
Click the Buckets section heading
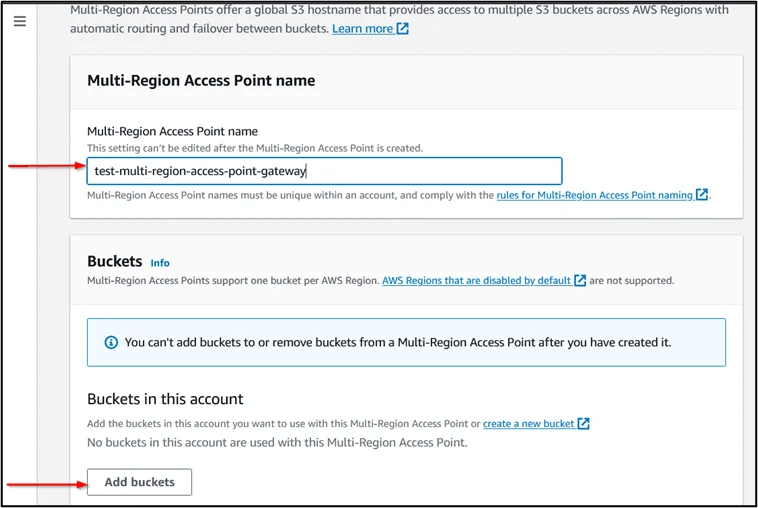point(115,261)
